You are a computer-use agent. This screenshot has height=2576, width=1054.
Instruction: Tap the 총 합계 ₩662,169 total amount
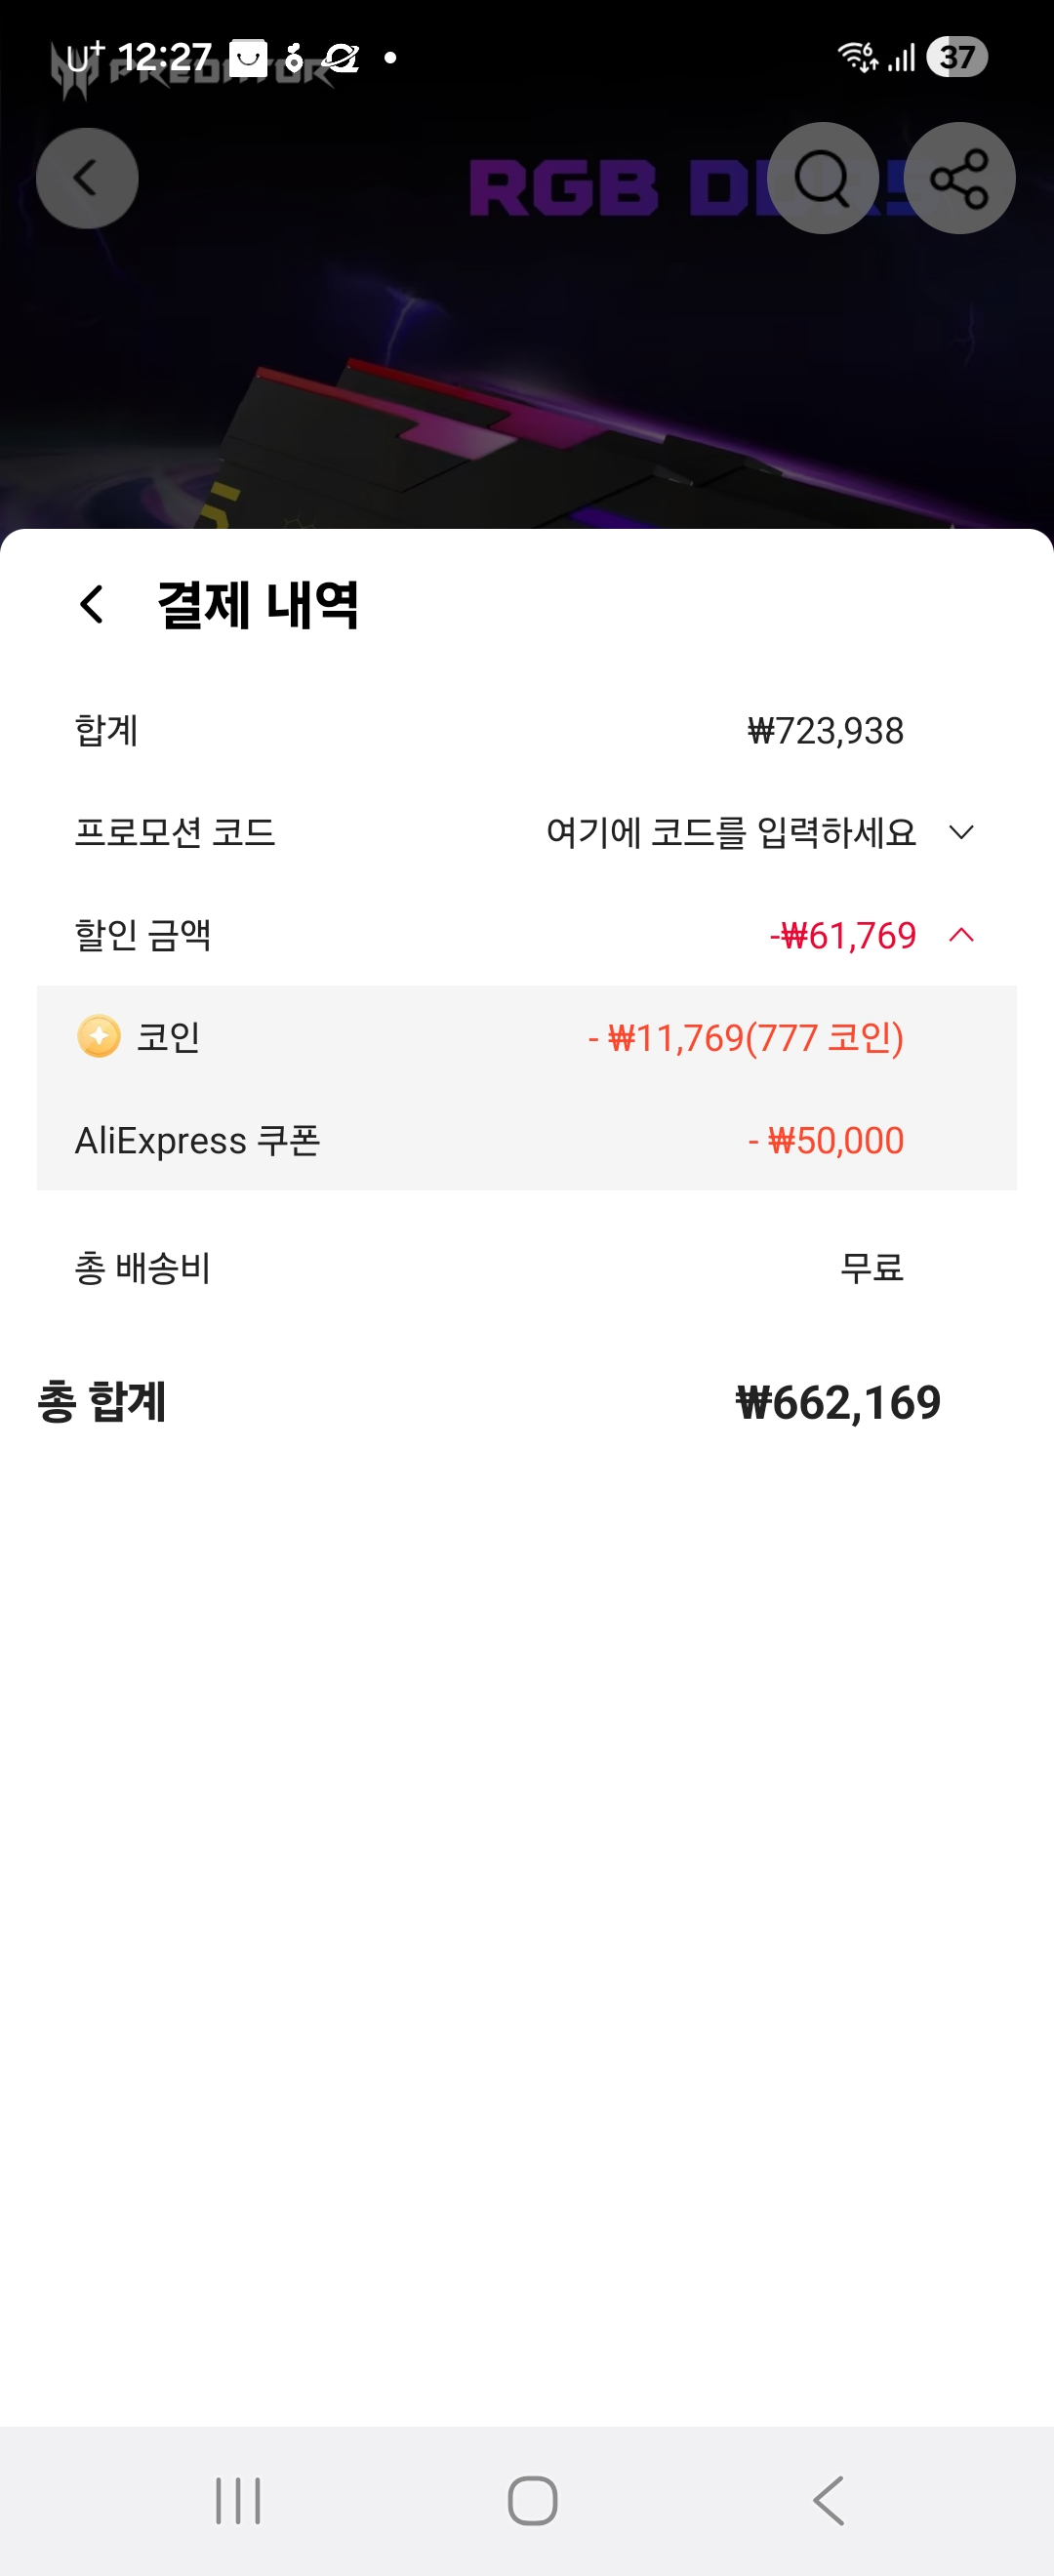point(838,1402)
